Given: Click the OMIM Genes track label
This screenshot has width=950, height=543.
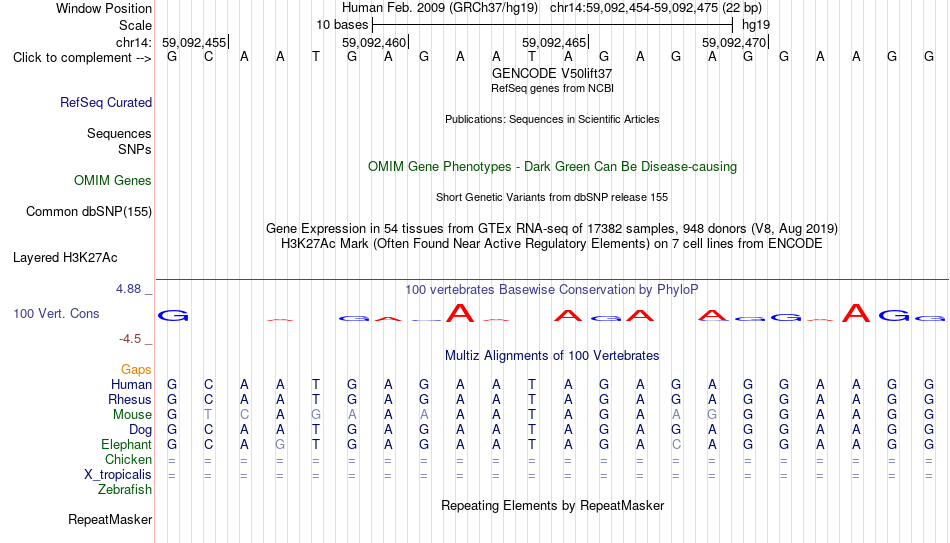Looking at the screenshot, I should (112, 181).
